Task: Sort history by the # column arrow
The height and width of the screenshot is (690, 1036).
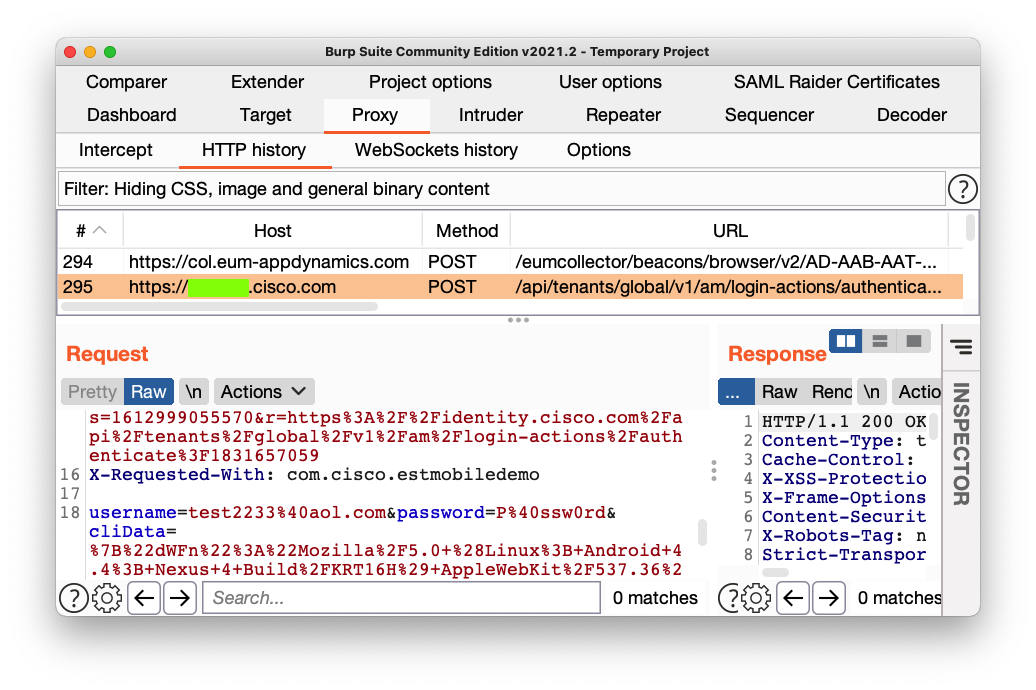Action: click(x=100, y=230)
